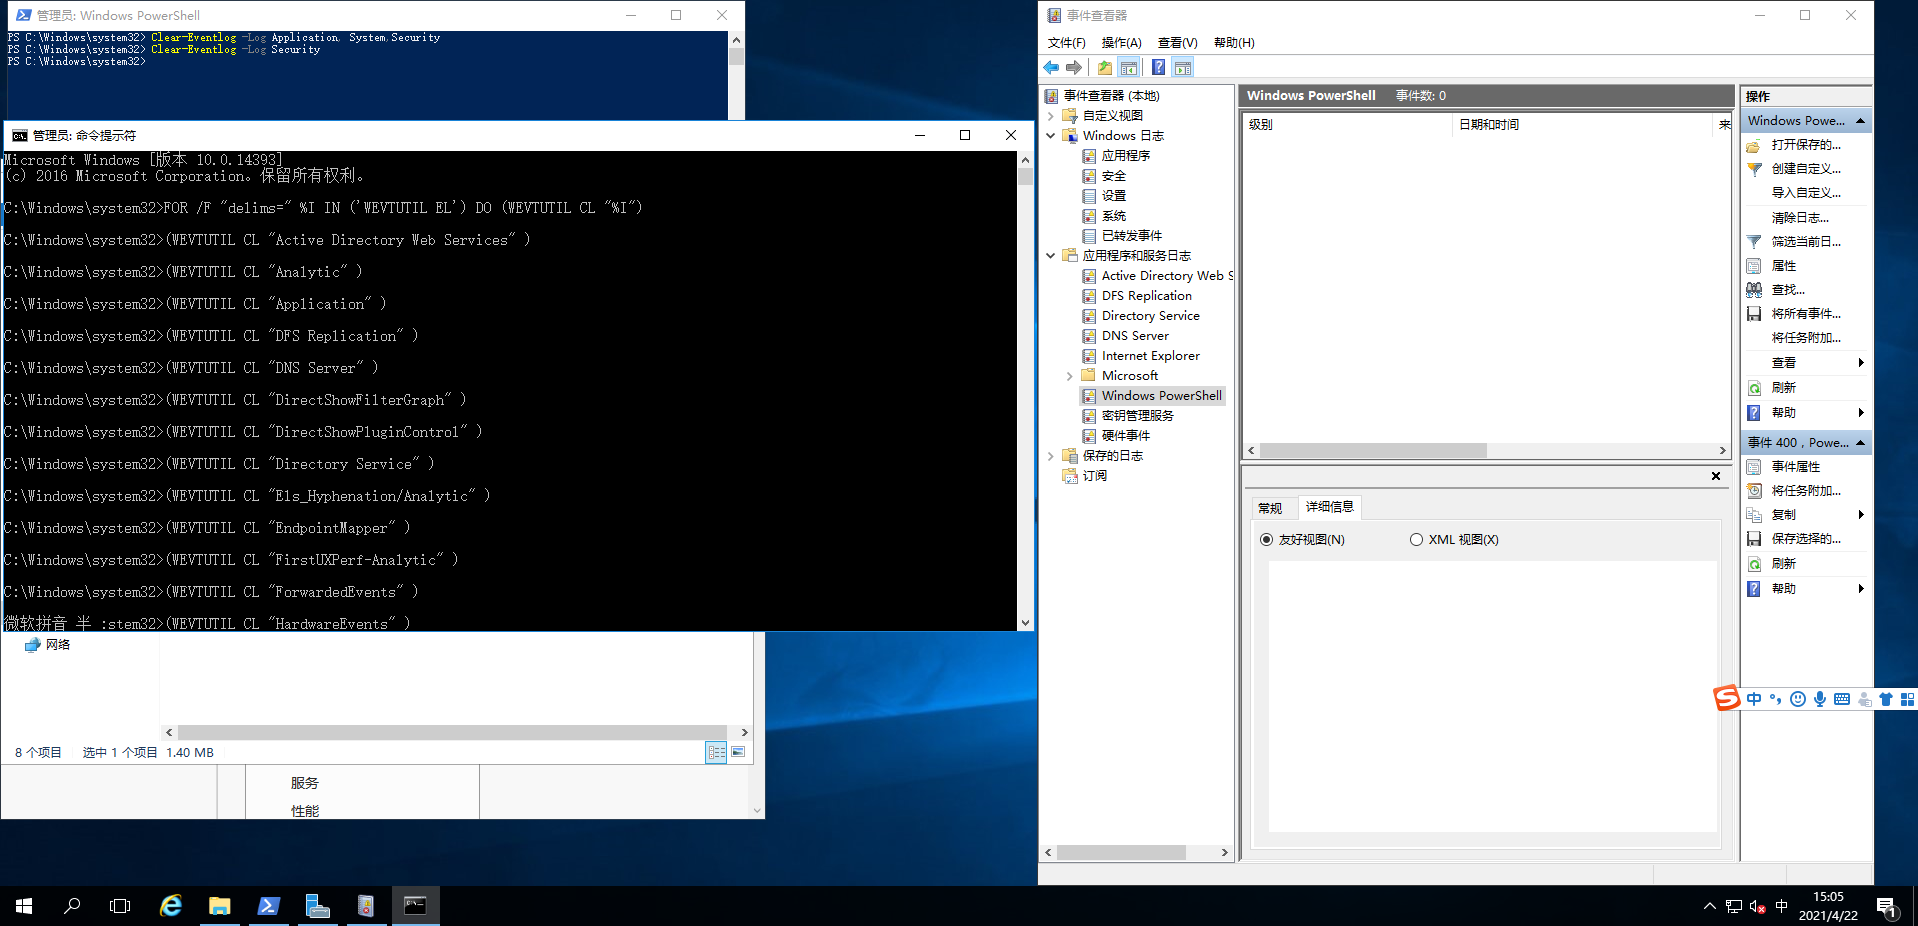Open the notification center in taskbar

click(x=1887, y=906)
